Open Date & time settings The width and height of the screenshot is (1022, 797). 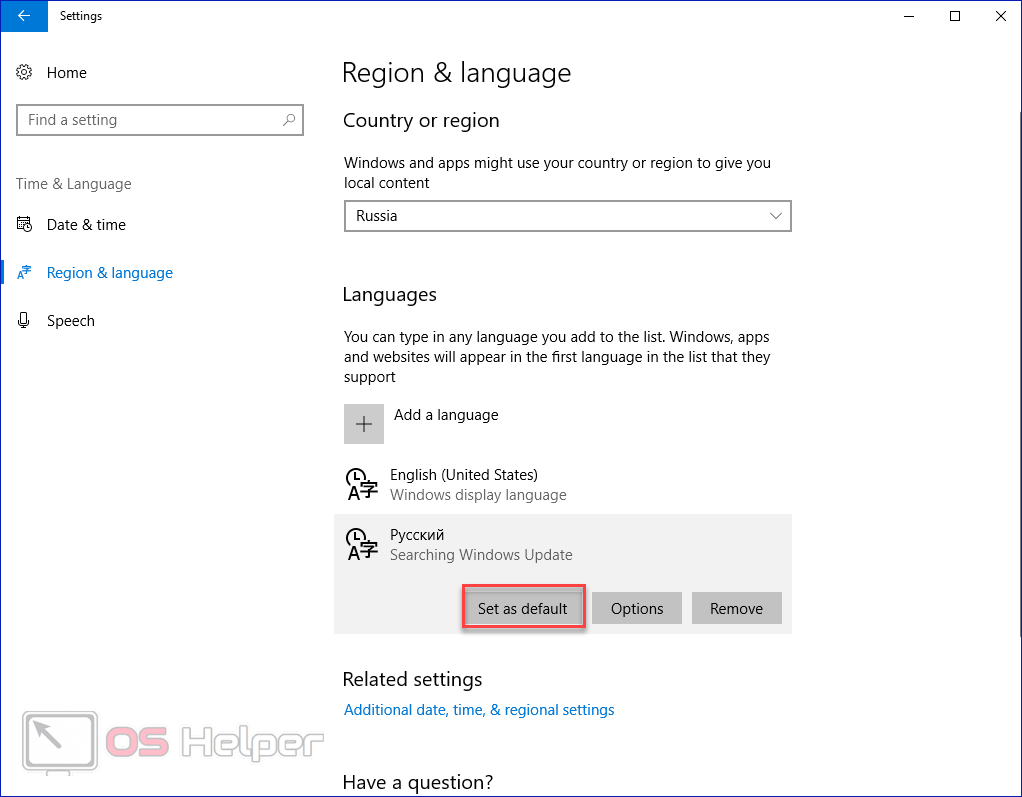(86, 225)
